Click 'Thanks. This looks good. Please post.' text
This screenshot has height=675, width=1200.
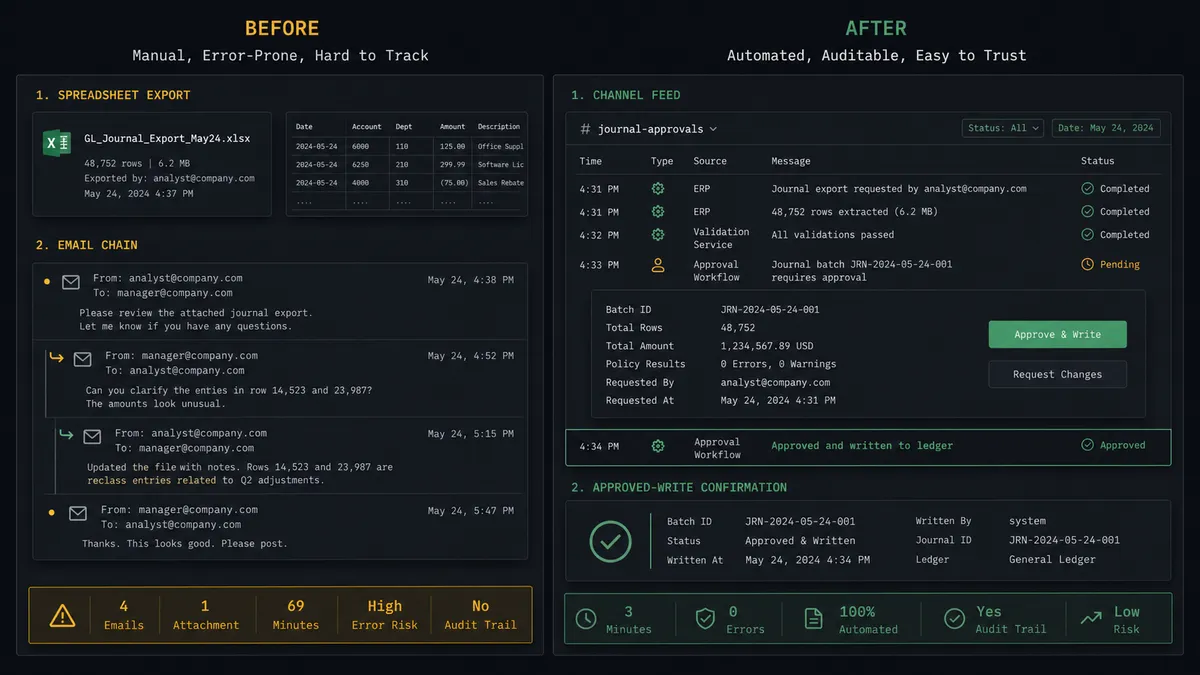pyautogui.click(x=184, y=544)
